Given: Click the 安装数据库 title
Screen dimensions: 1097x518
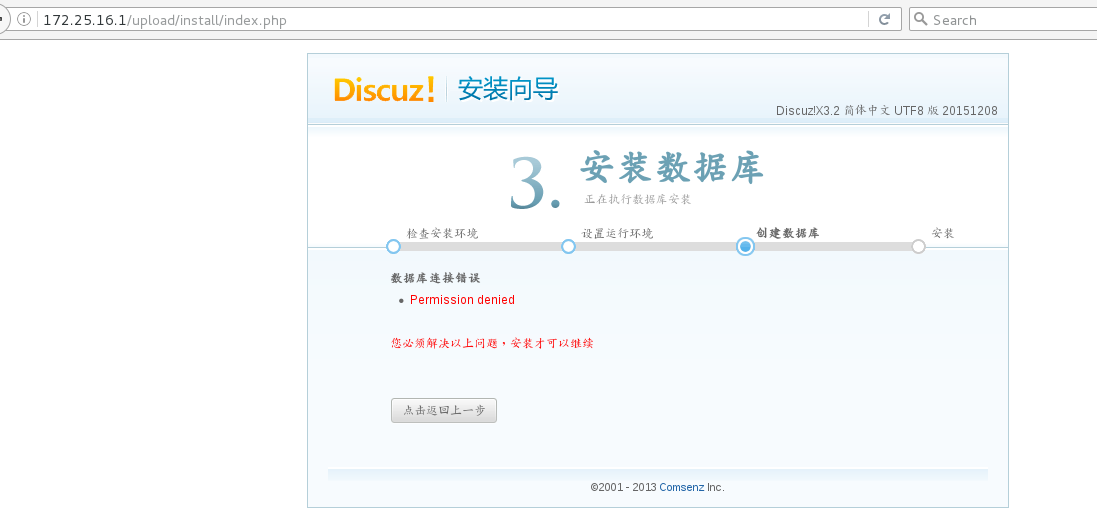Looking at the screenshot, I should click(672, 168).
